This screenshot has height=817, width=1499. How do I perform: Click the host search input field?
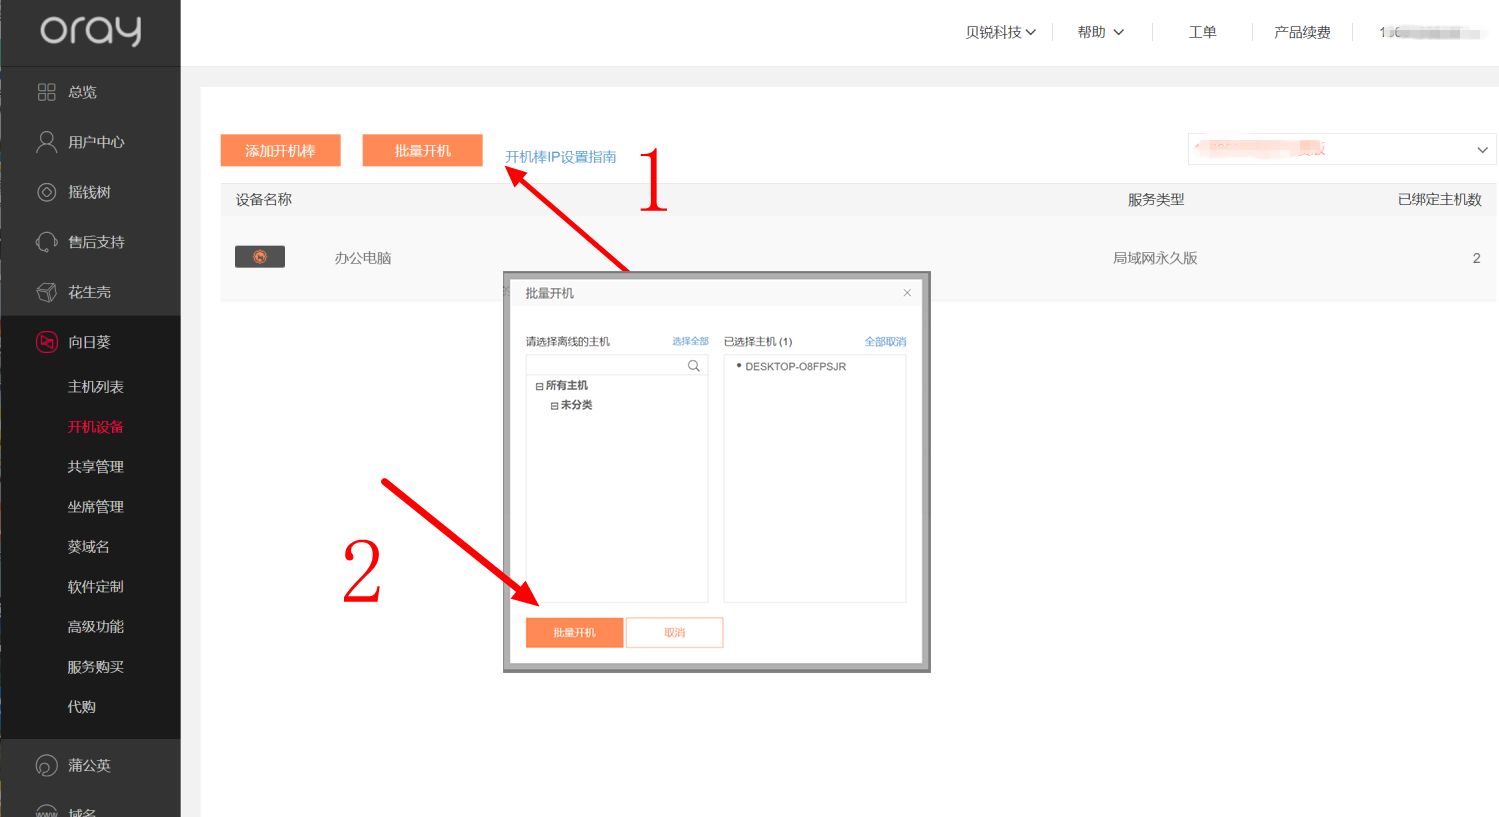pos(605,366)
